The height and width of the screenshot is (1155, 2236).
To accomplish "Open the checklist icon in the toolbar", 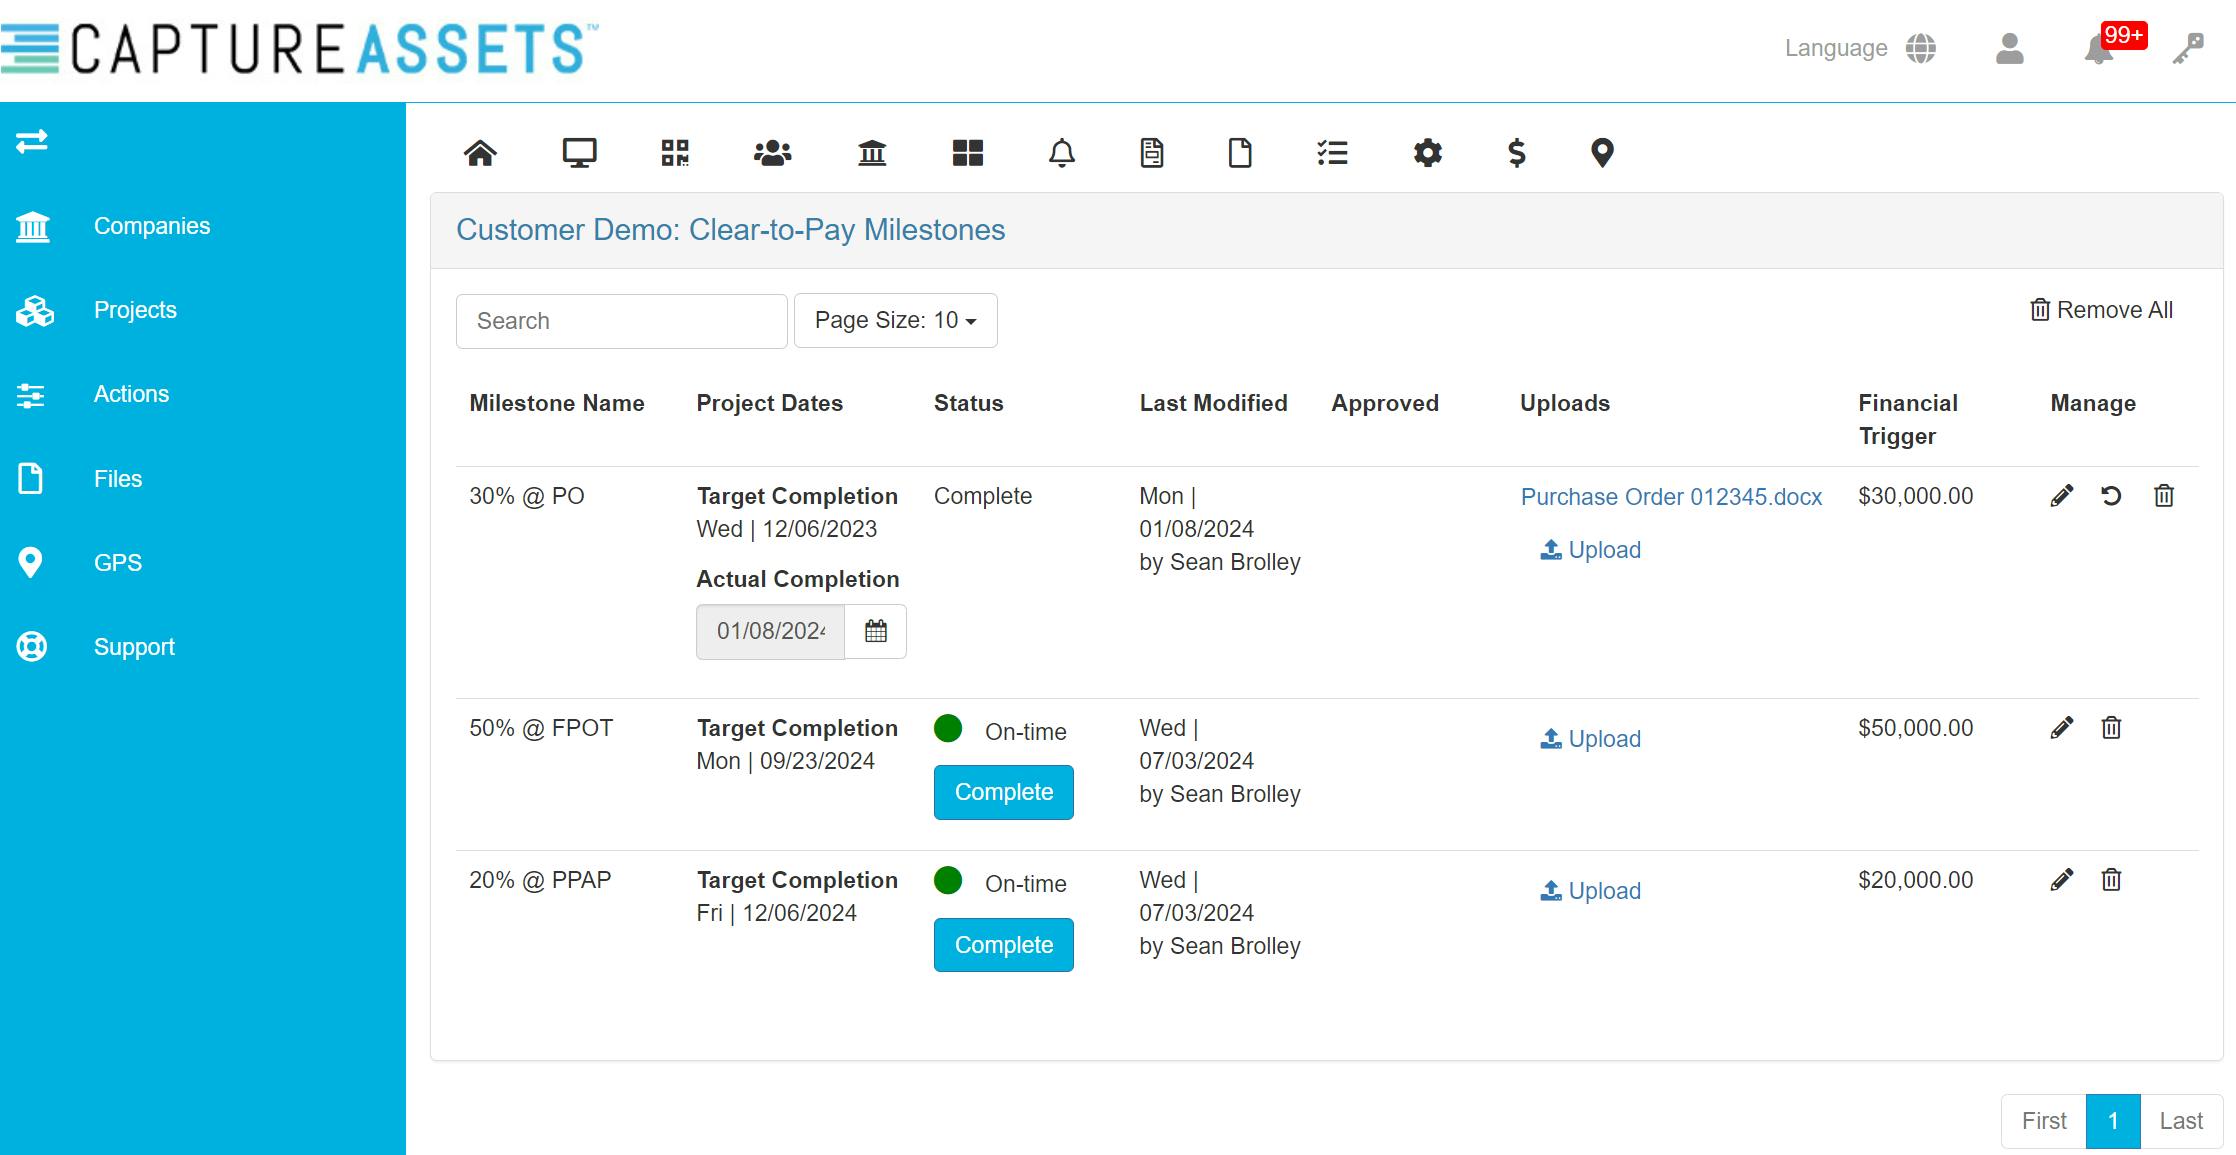I will point(1332,153).
